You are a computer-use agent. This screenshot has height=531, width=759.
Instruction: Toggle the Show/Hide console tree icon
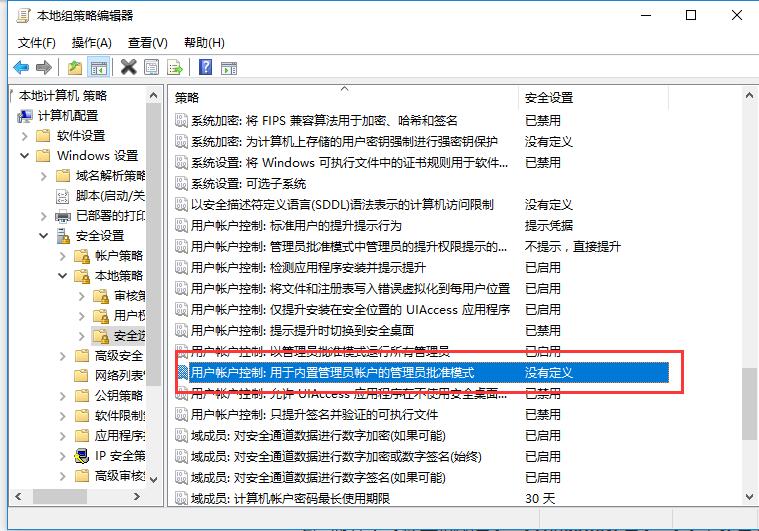98,67
